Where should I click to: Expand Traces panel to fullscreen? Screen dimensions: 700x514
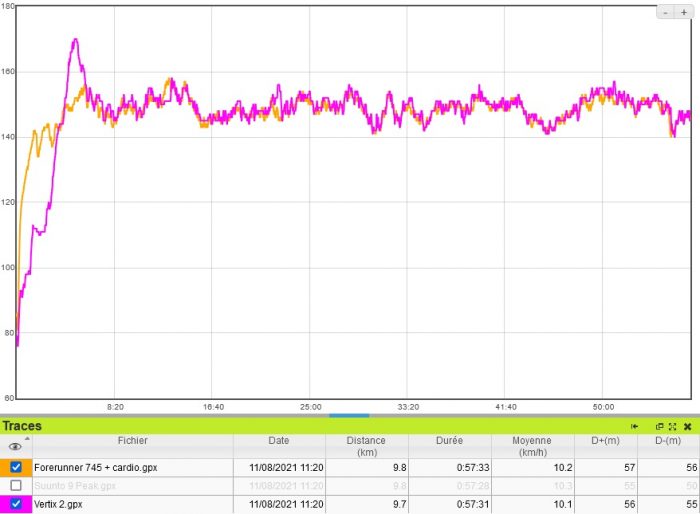click(x=672, y=426)
